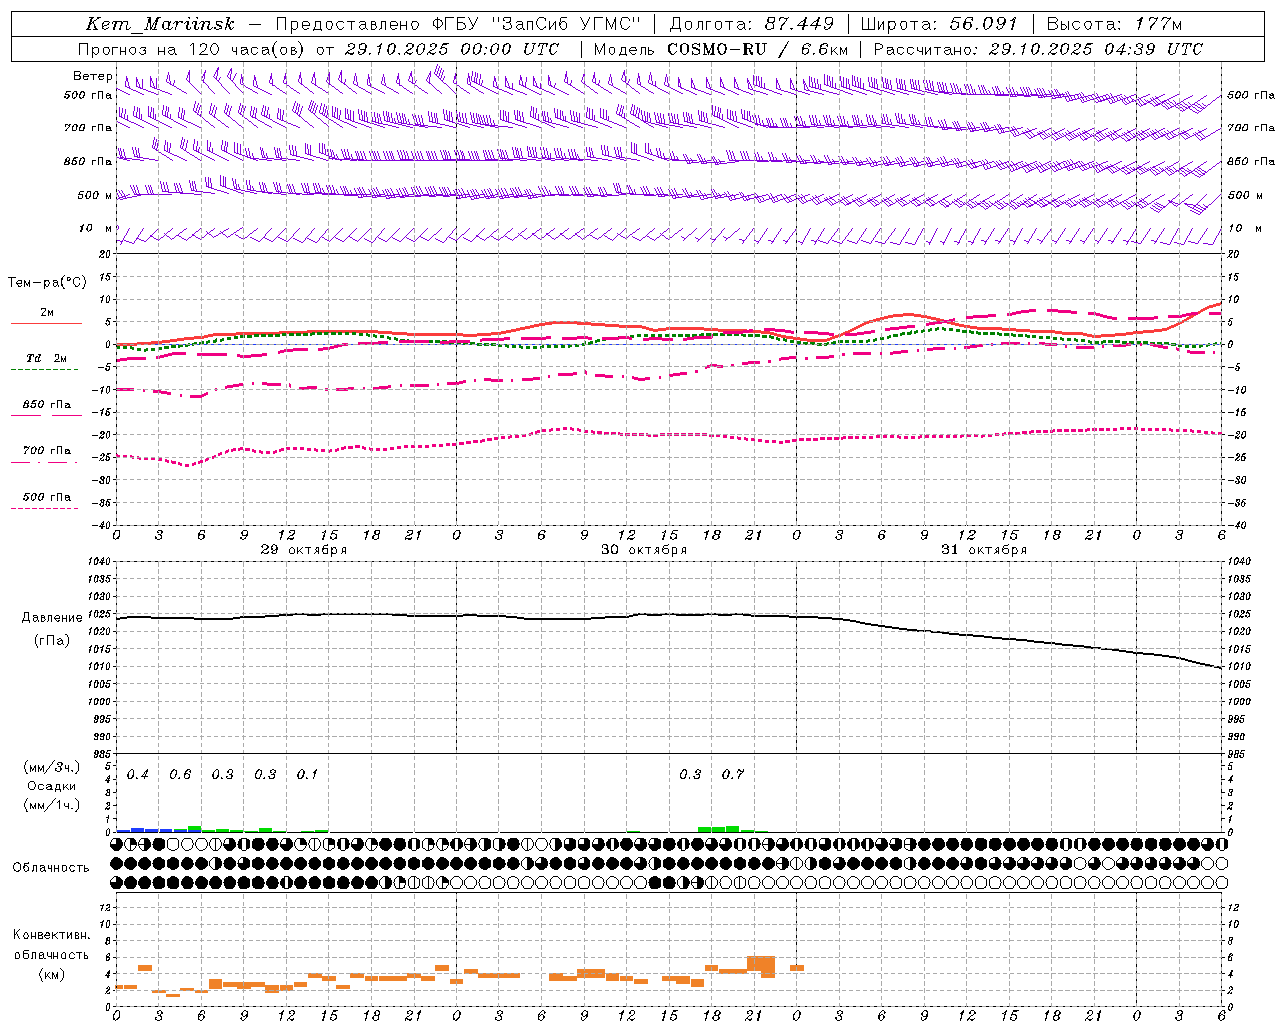Click the left 10 м wind level label
1280x1024 pixels.
(x=96, y=228)
